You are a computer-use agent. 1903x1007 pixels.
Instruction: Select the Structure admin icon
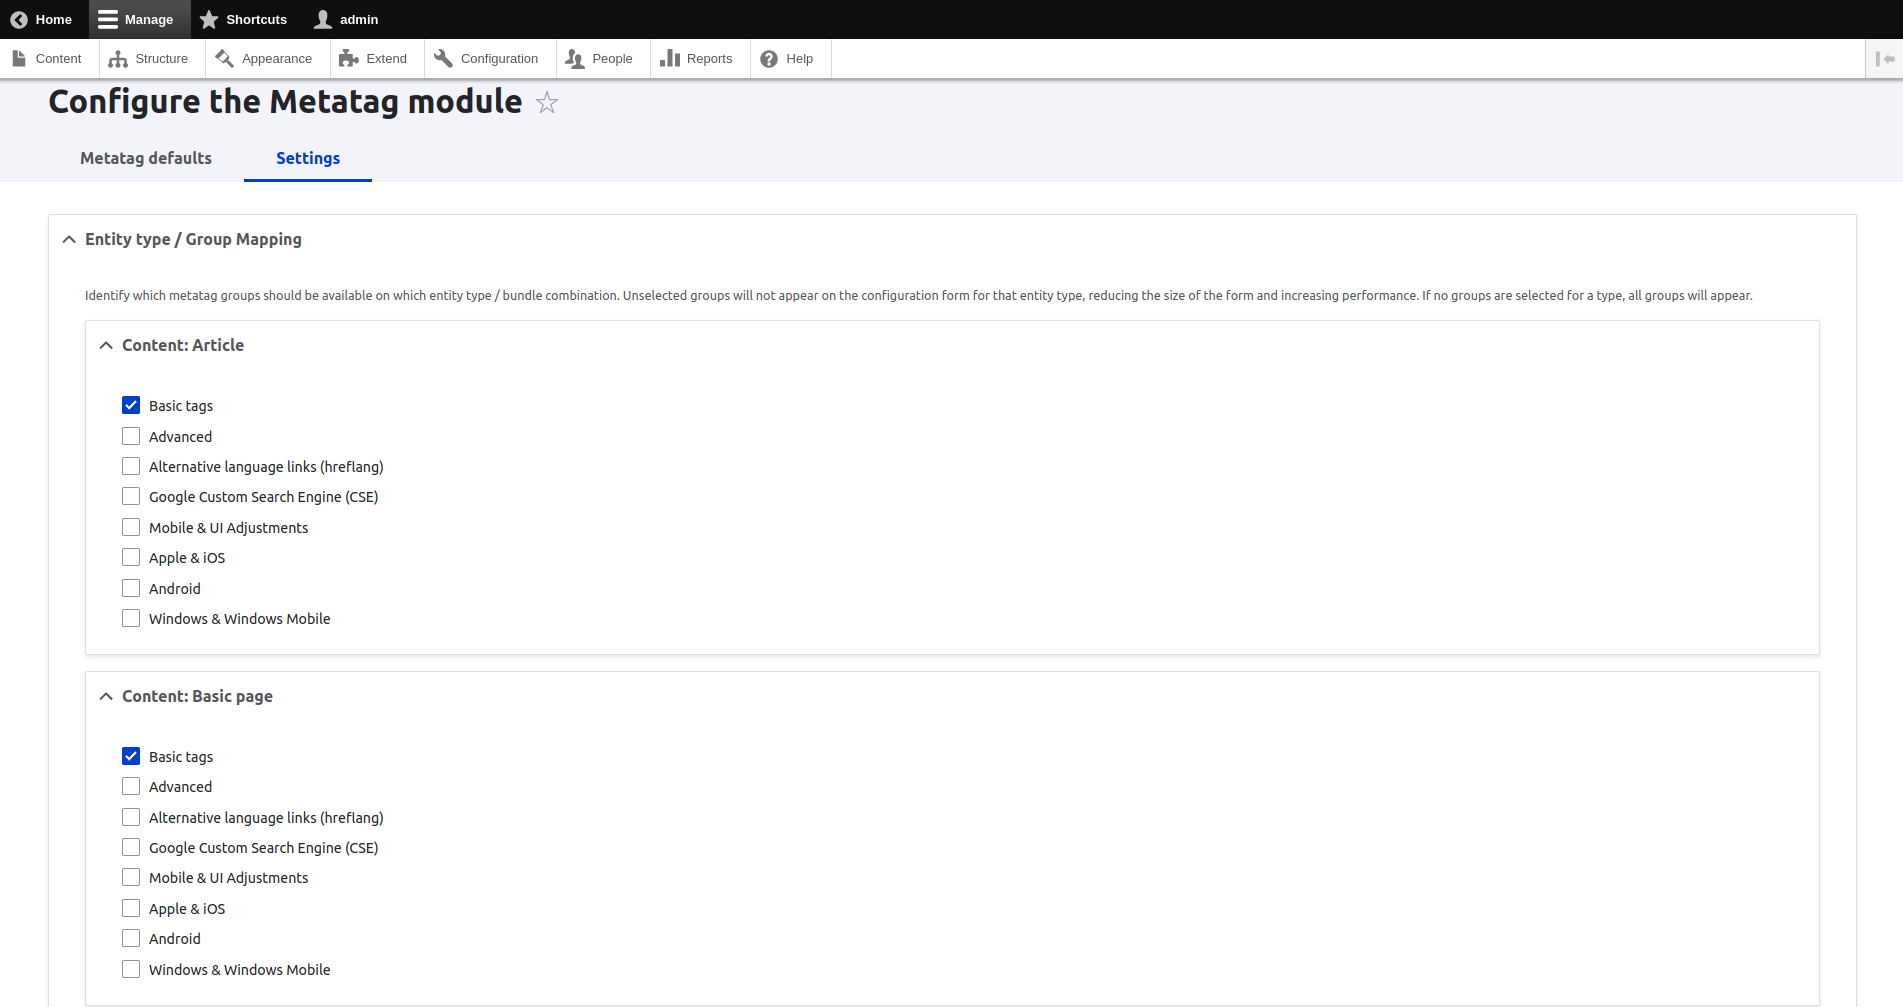click(119, 58)
